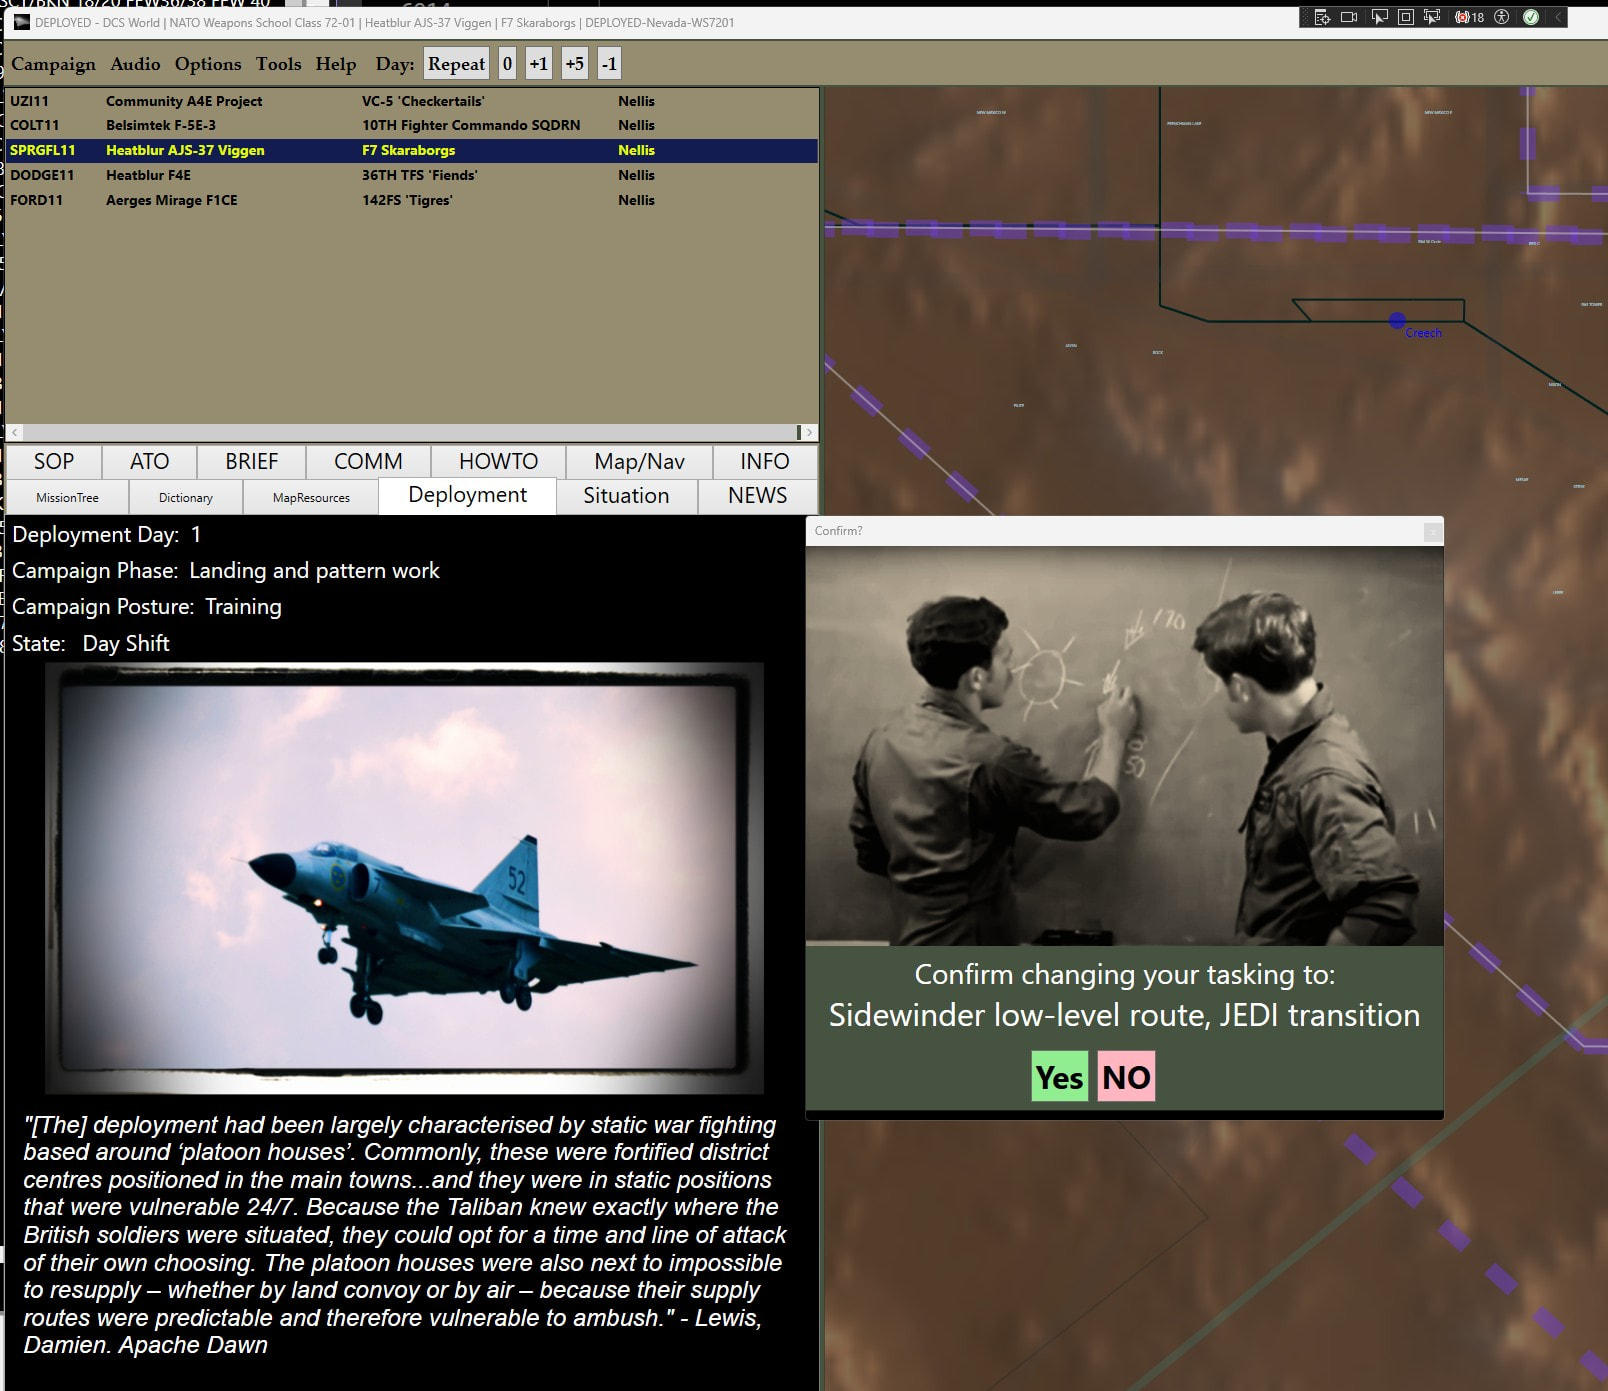Open binding failures indicator showing 18

1468,17
